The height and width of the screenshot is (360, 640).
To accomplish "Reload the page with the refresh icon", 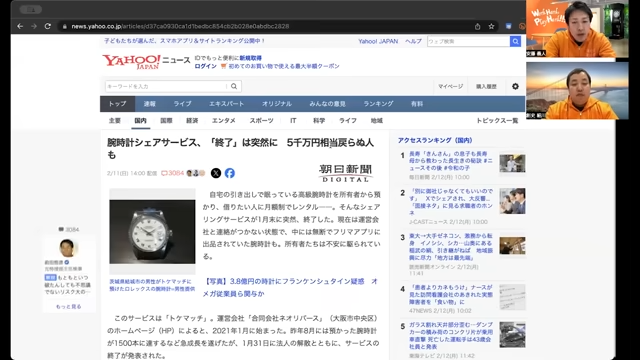I will click(48, 26).
